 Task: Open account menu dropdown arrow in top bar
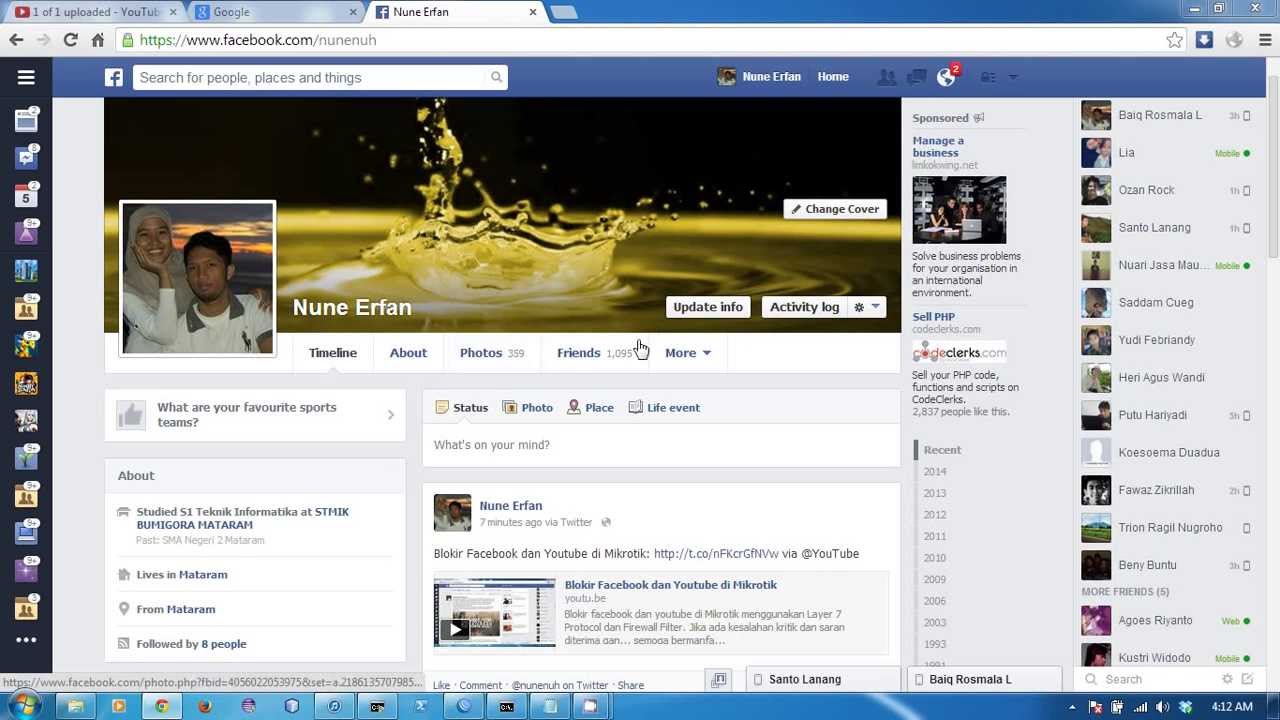click(1012, 77)
